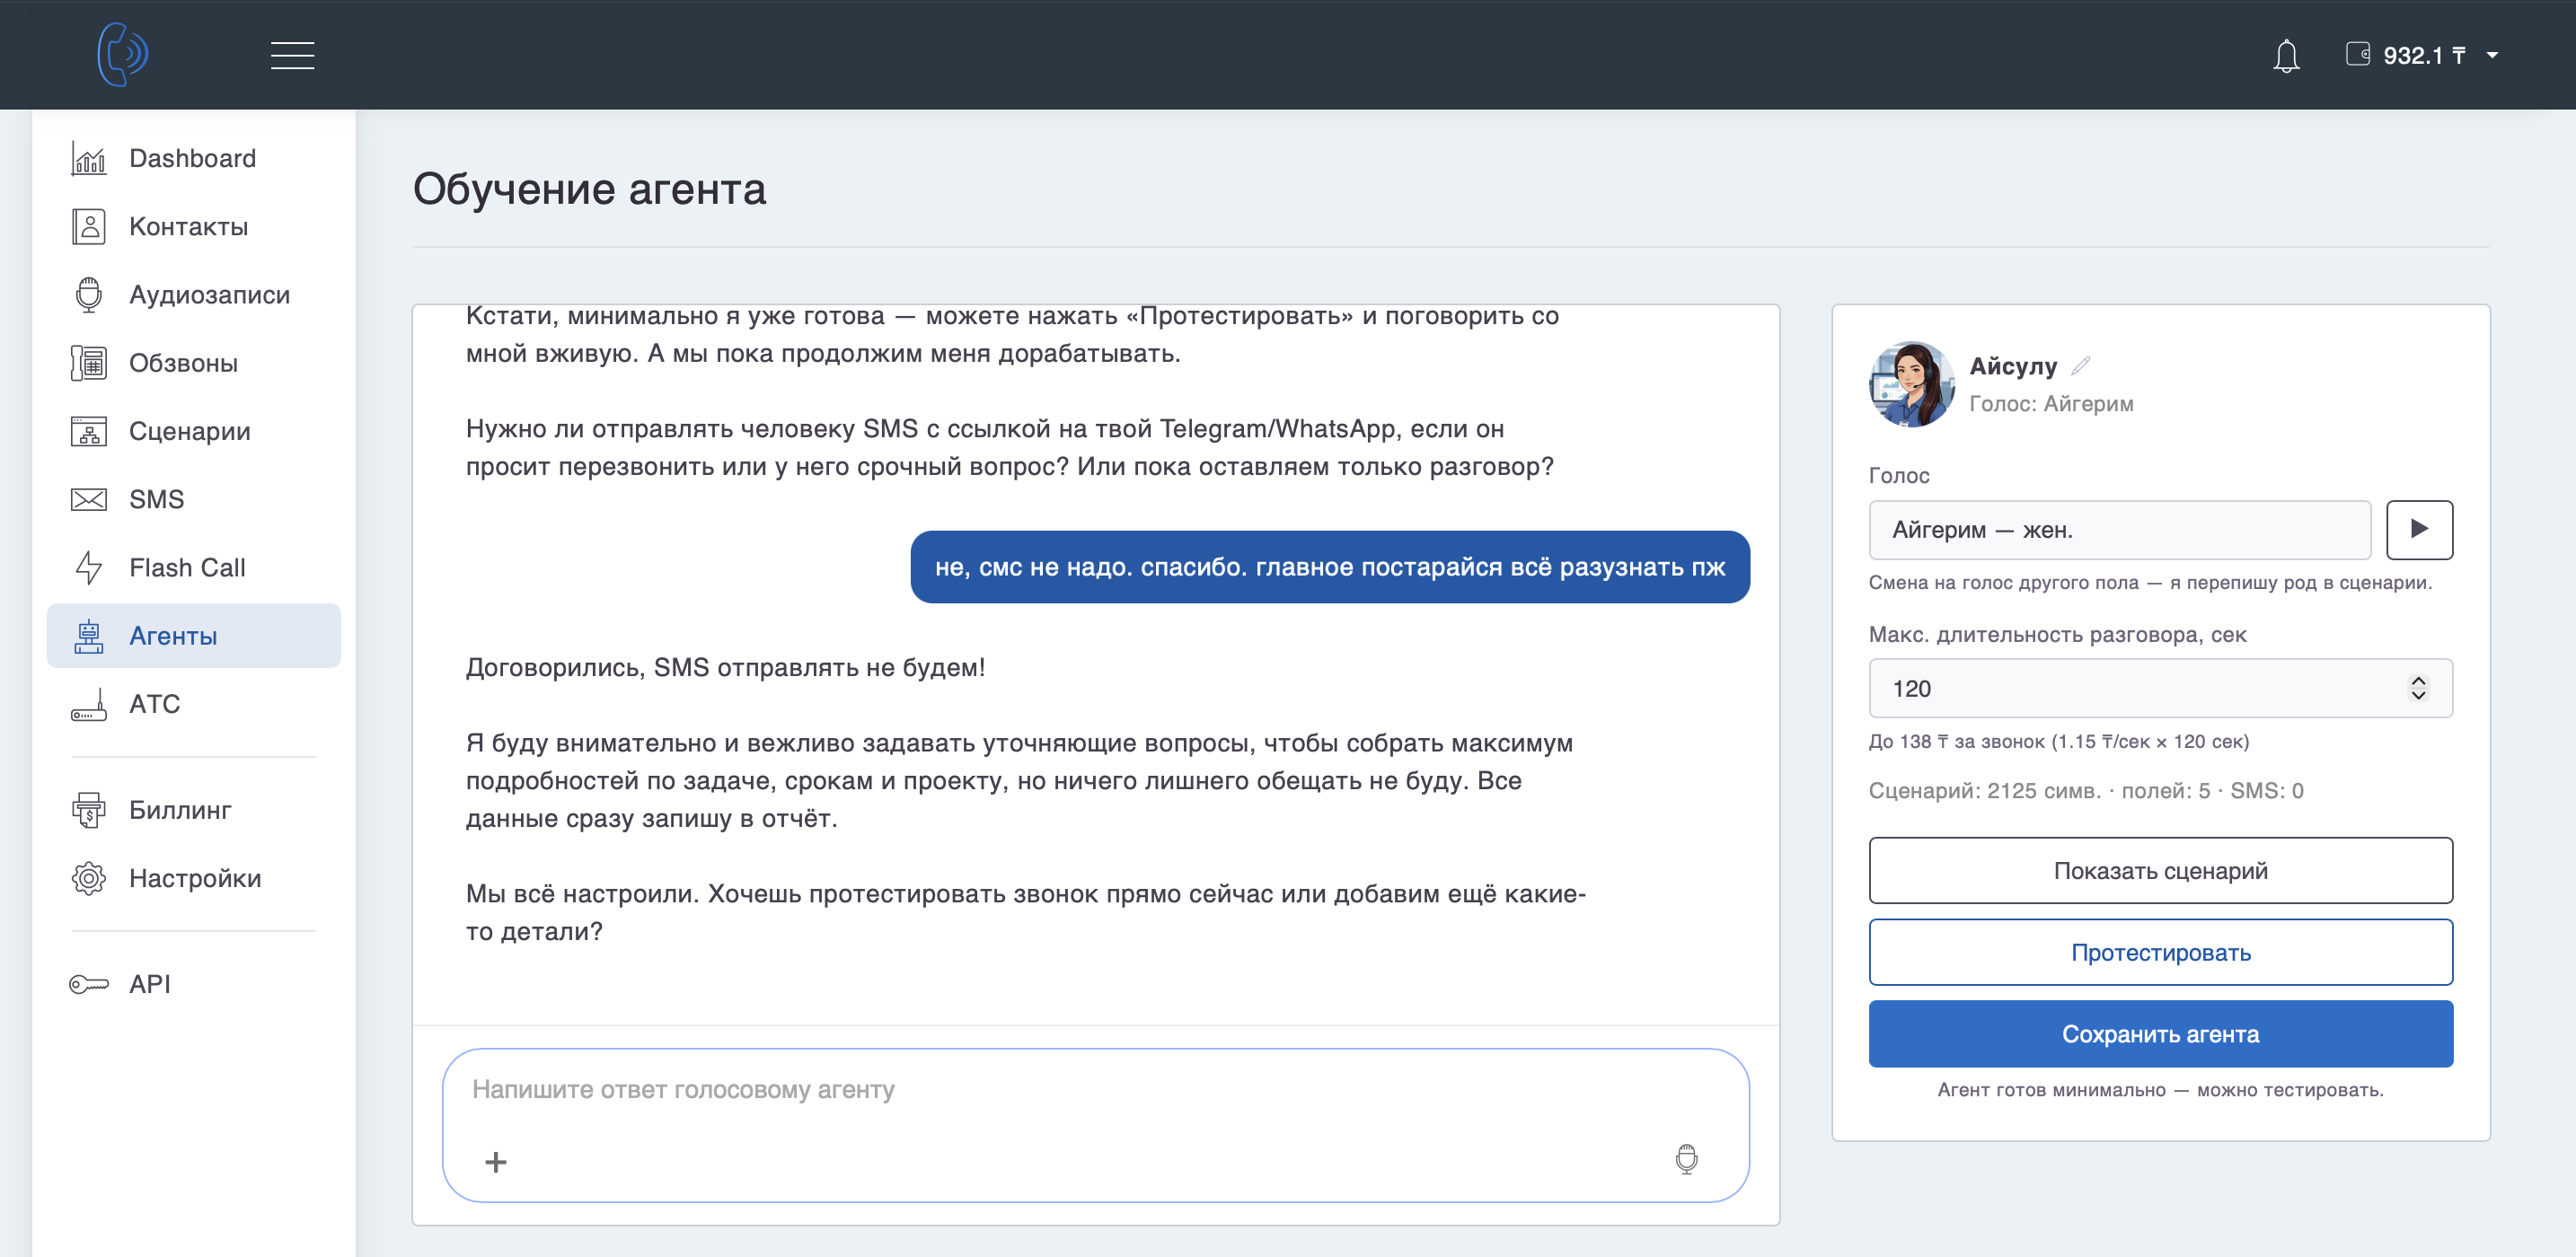Click 932.1 ₸ balance amount
Screen dimensions: 2576x1257
pos(2424,56)
